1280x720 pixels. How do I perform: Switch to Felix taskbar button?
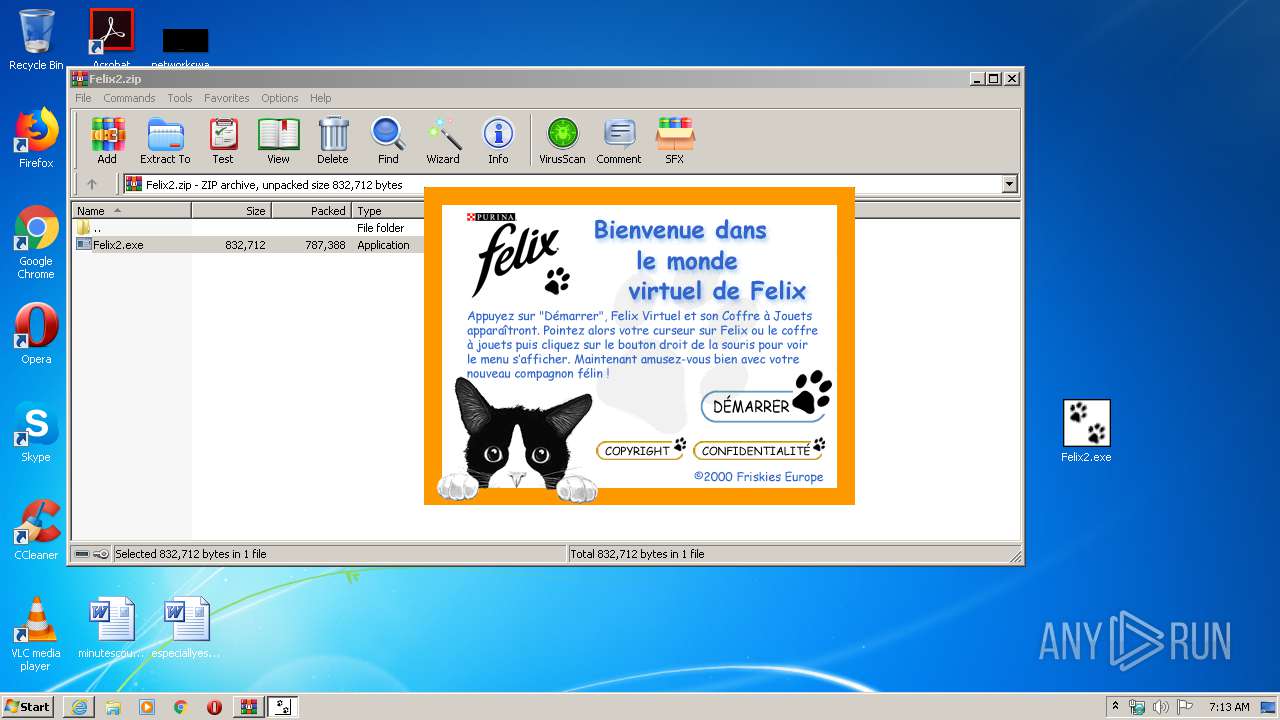[x=282, y=707]
